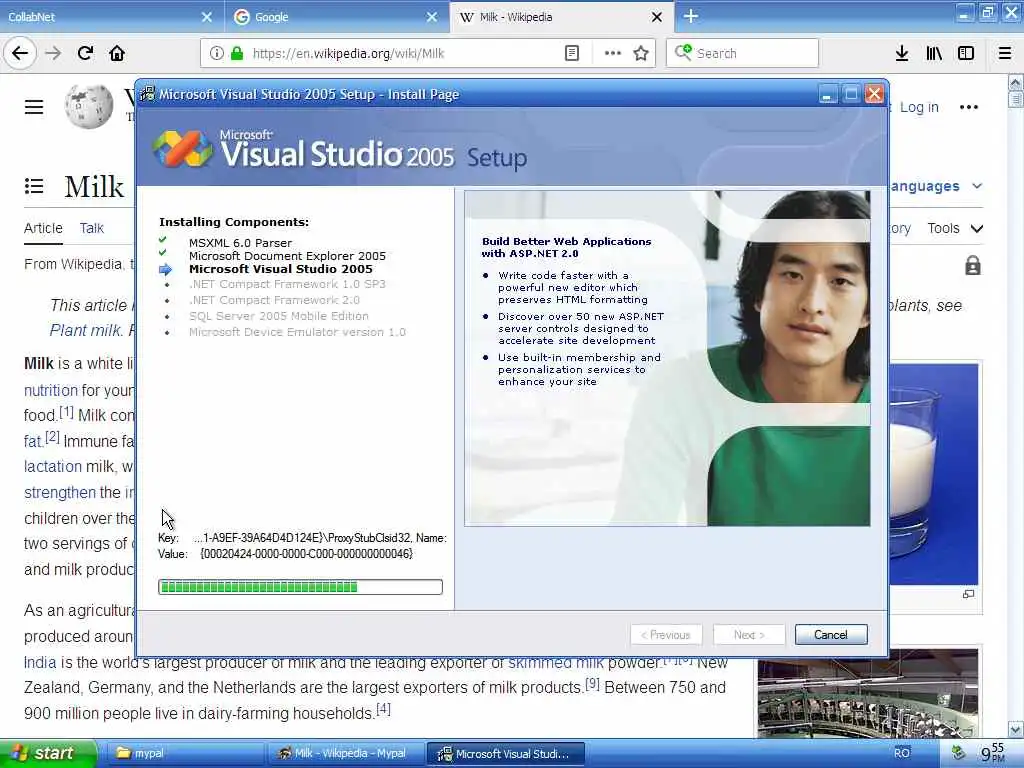Toggle the browser sidebar icon

[x=966, y=53]
